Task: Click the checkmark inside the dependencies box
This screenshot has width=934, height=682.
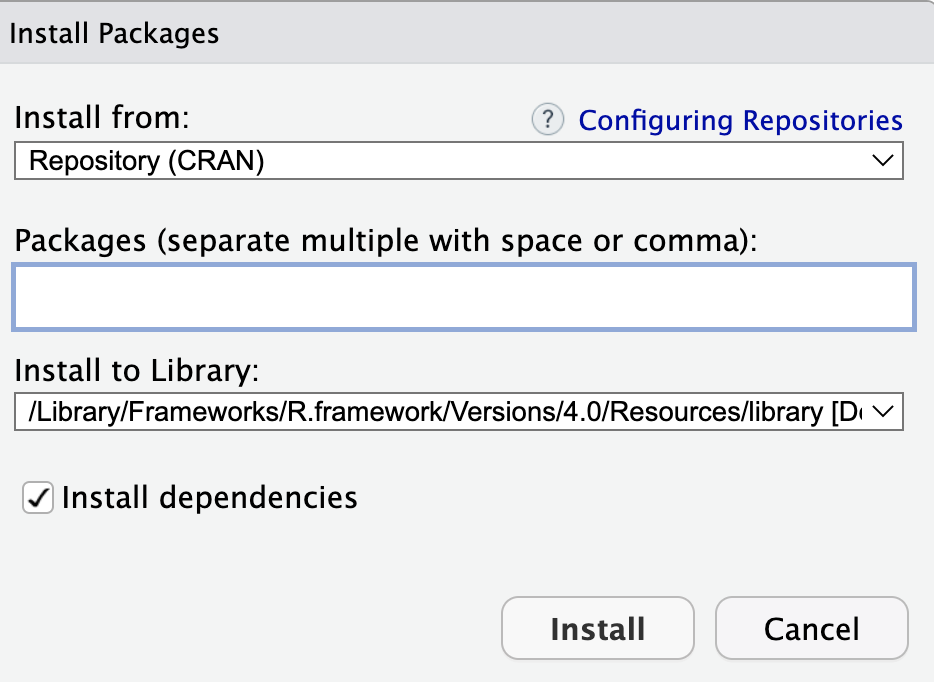Action: point(38,497)
